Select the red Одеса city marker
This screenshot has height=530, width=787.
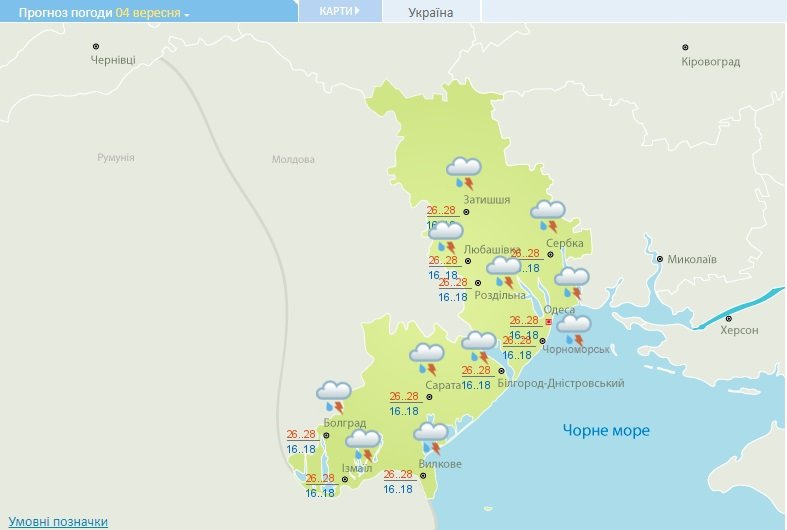549,322
